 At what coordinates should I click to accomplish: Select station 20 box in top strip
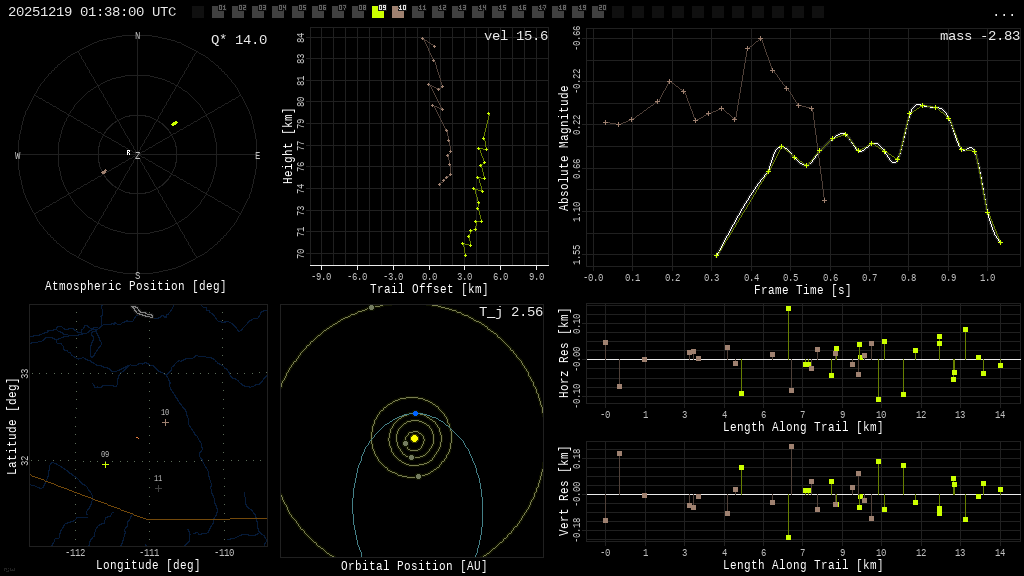(598, 12)
